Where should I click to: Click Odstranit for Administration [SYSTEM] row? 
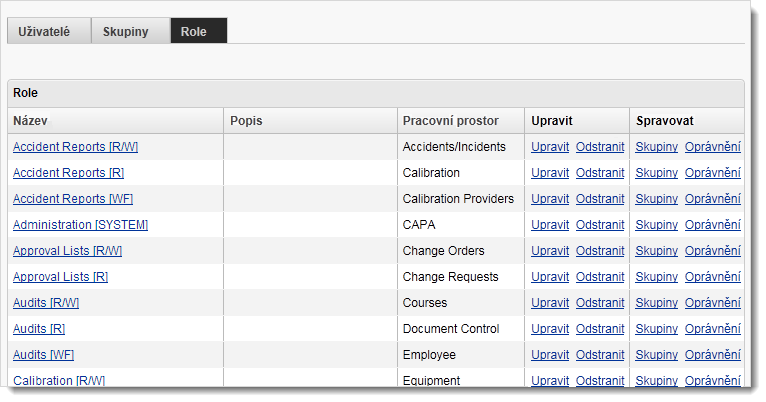click(x=600, y=225)
